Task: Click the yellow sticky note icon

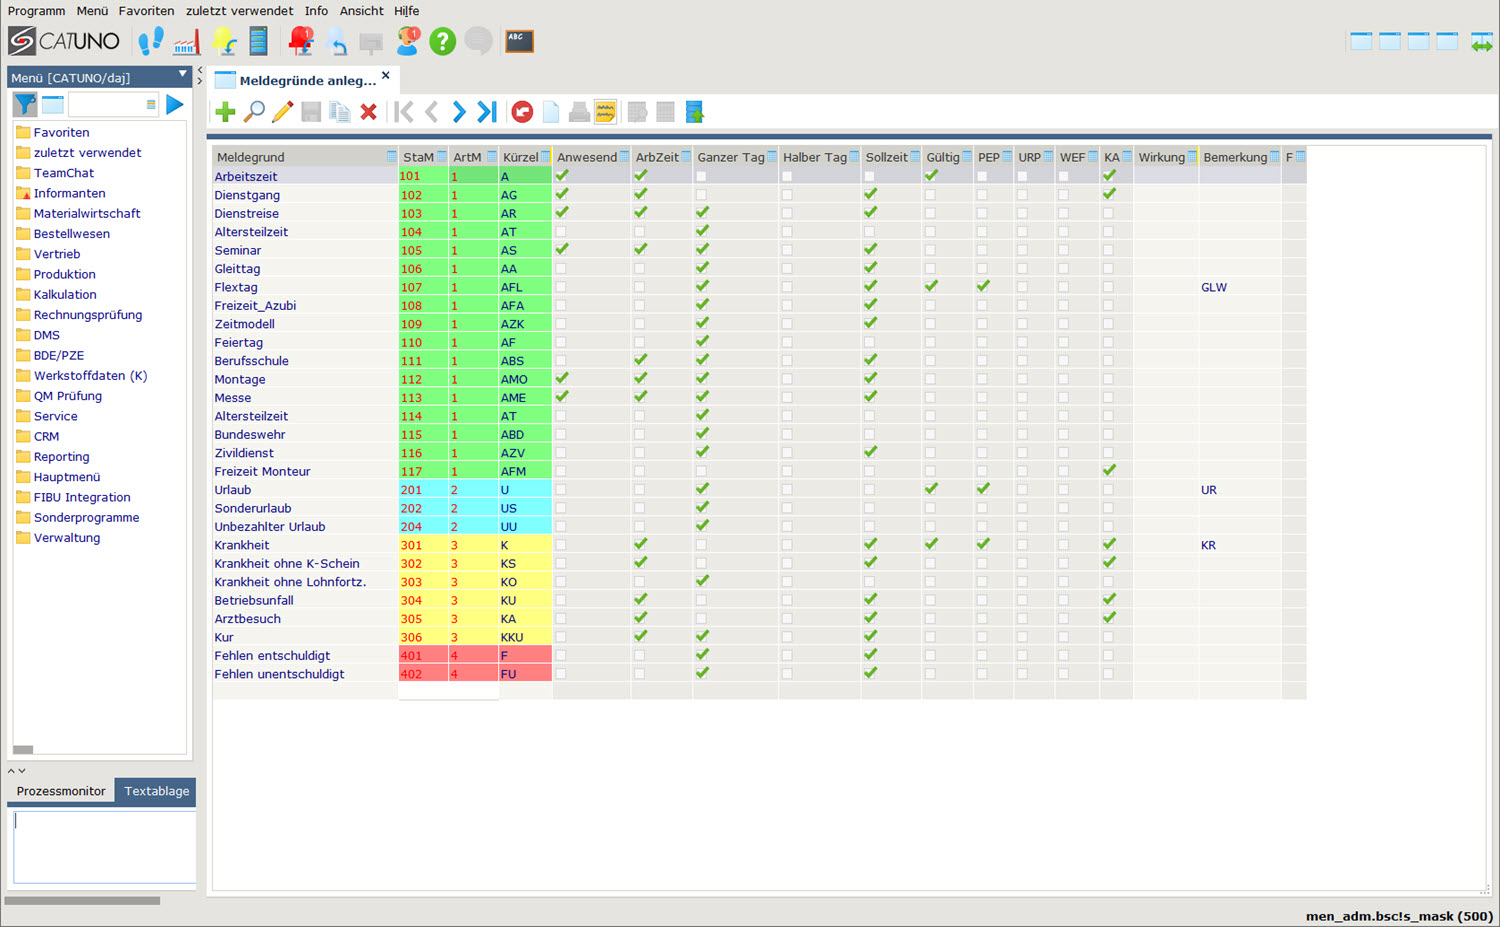Action: 605,112
